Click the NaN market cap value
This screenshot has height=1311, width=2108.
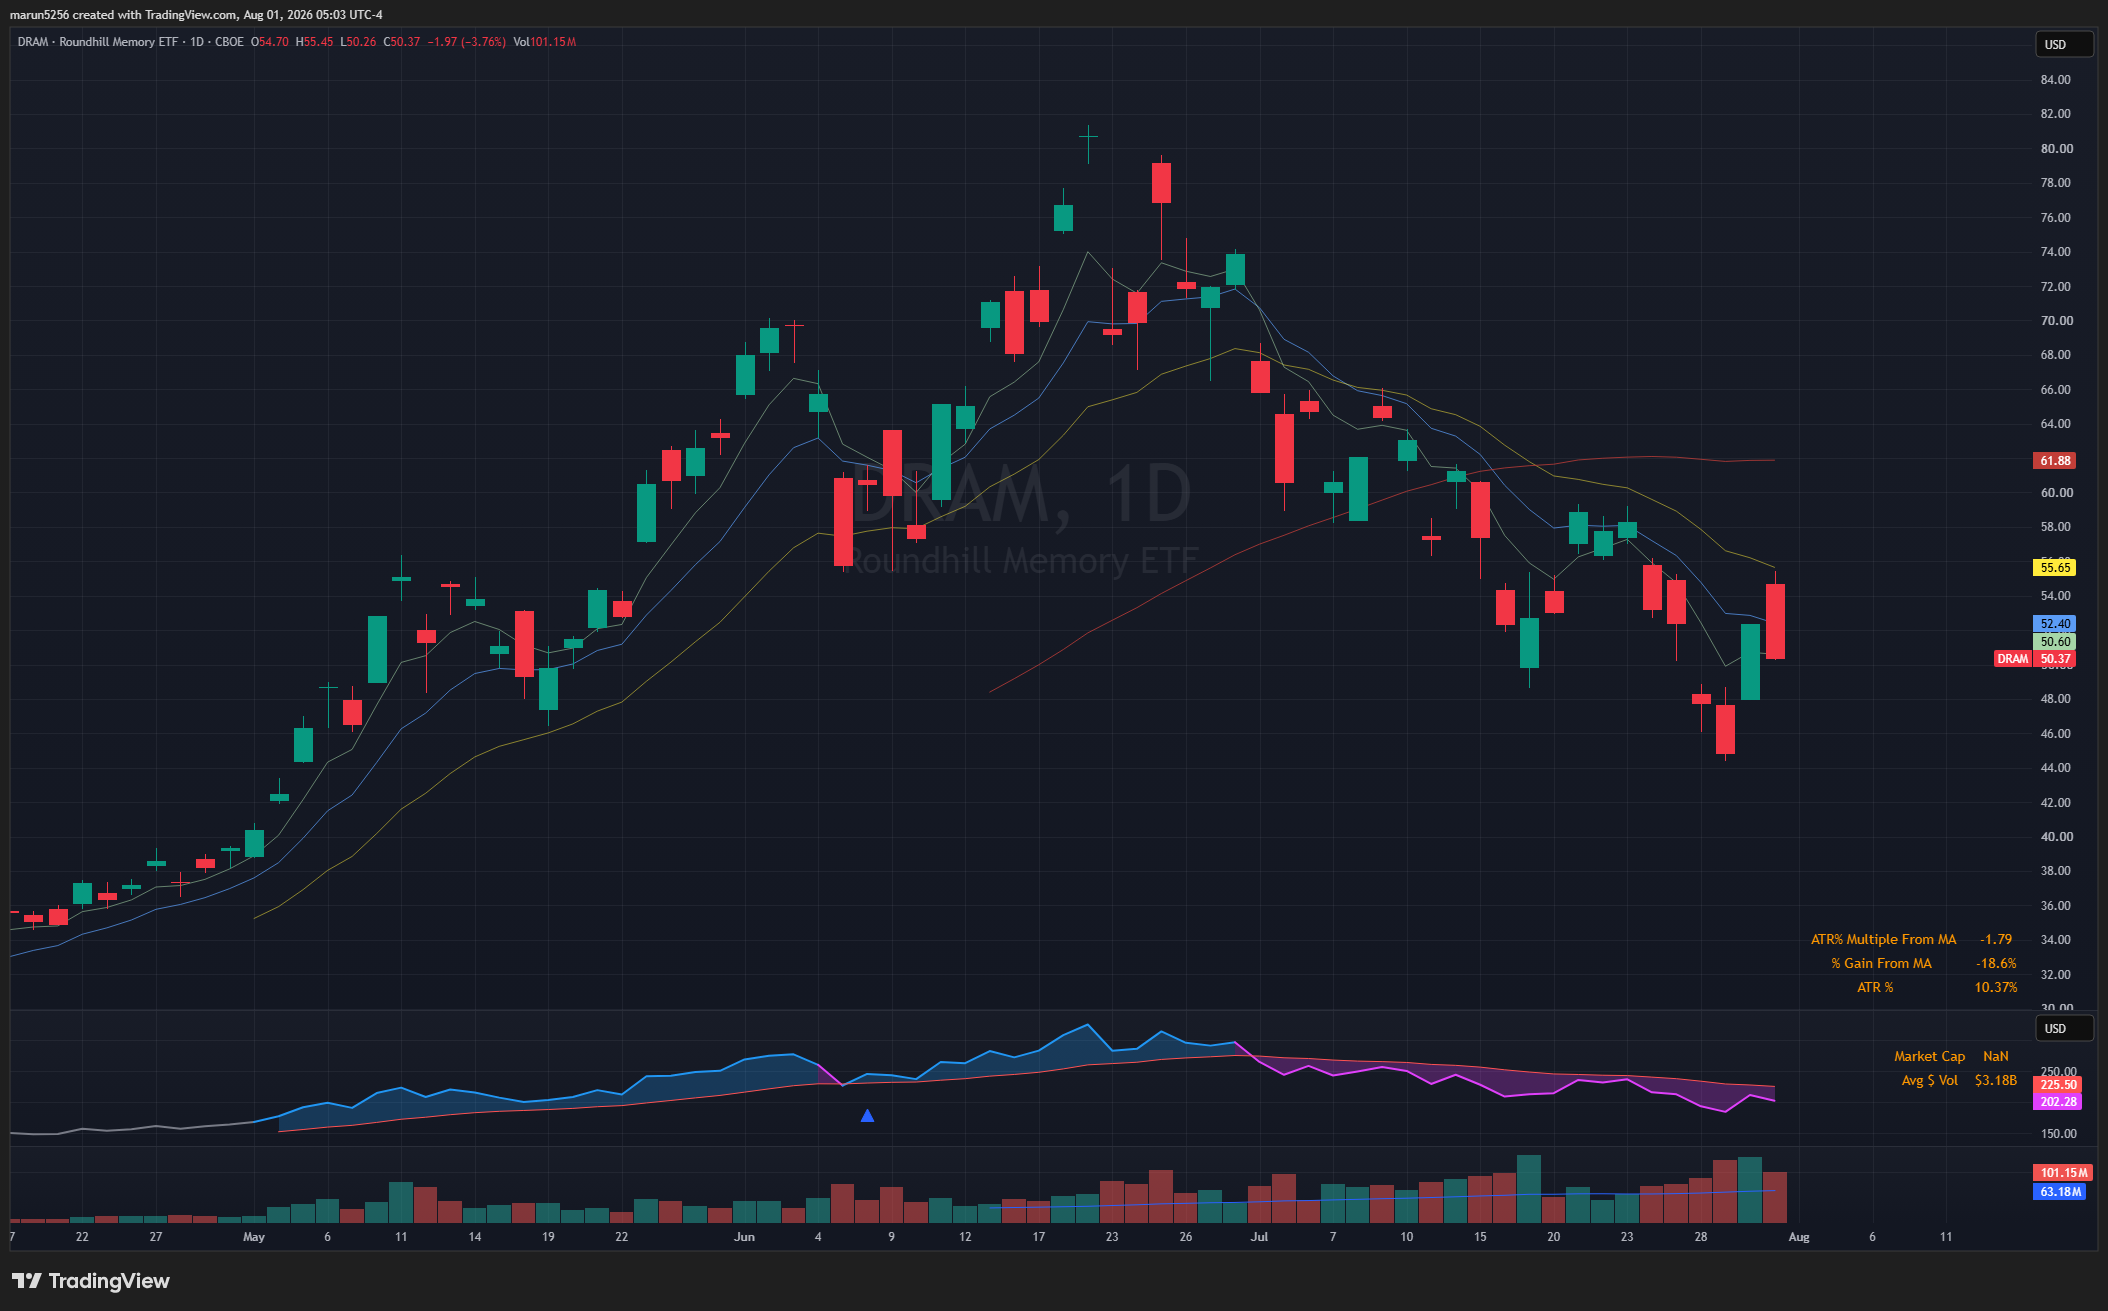coord(1996,1056)
